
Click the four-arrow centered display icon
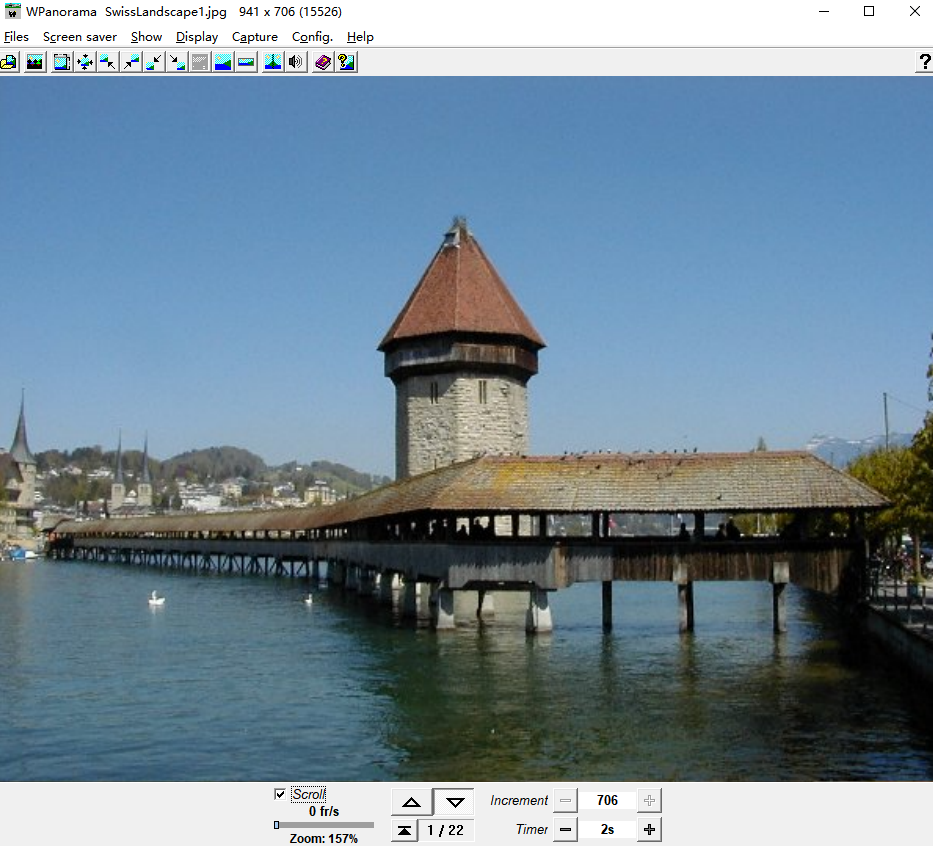85,62
